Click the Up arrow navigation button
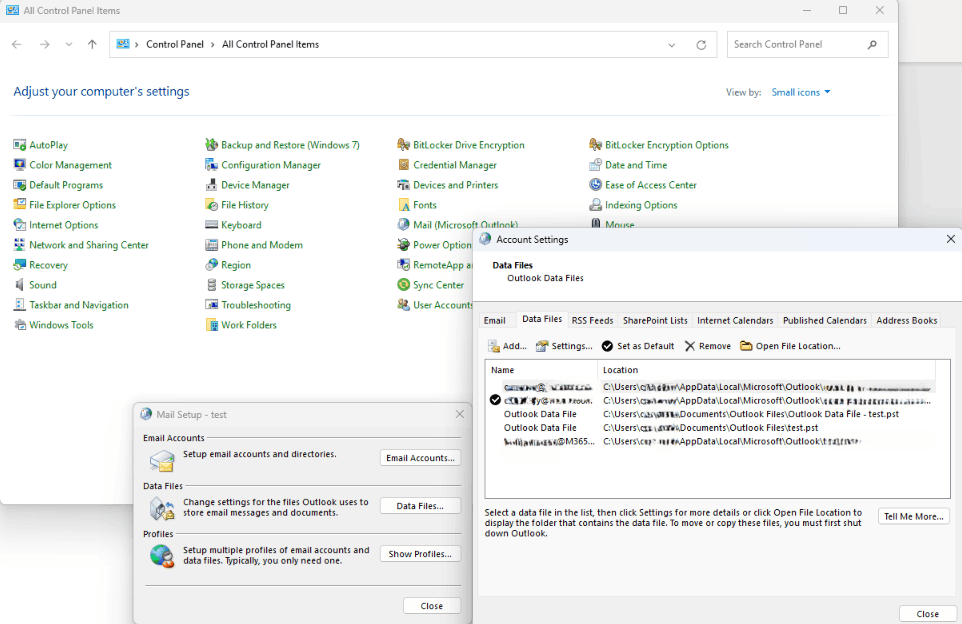The height and width of the screenshot is (624, 962). [92, 44]
